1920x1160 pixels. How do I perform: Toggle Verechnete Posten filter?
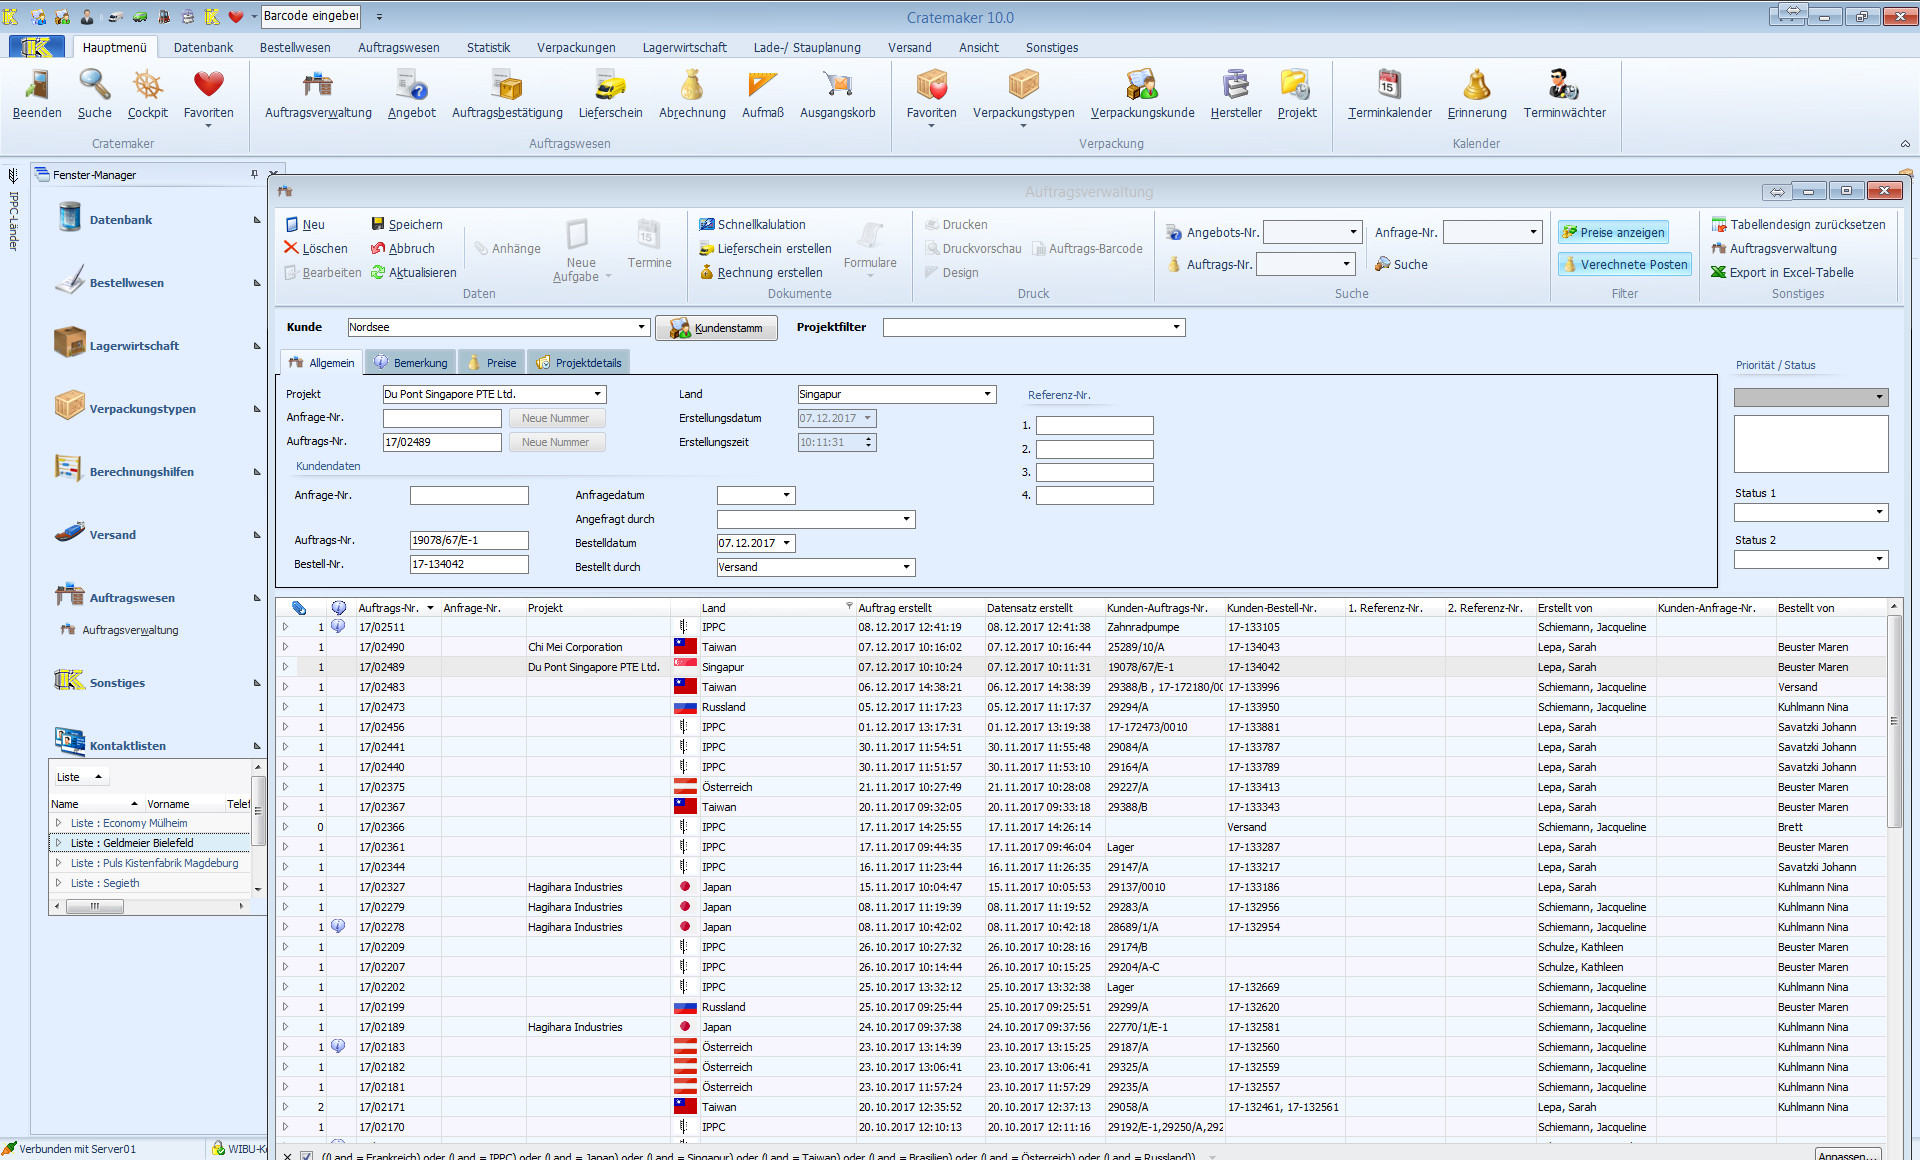pyautogui.click(x=1625, y=264)
